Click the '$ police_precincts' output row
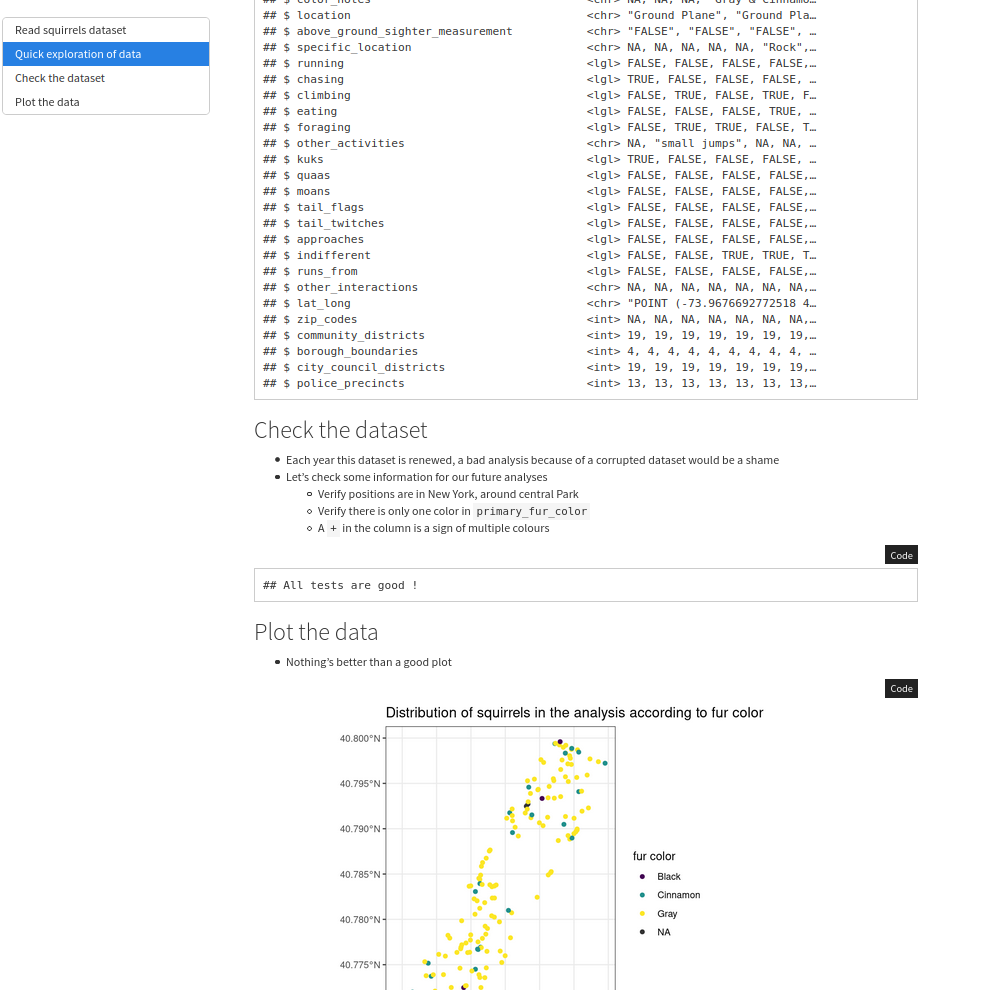Image resolution: width=981 pixels, height=990 pixels. 540,383
